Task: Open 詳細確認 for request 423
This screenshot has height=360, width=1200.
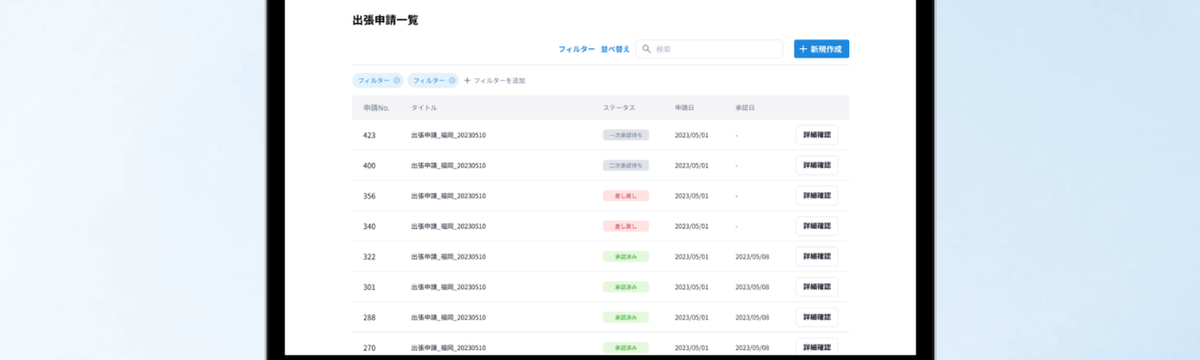Action: point(817,135)
